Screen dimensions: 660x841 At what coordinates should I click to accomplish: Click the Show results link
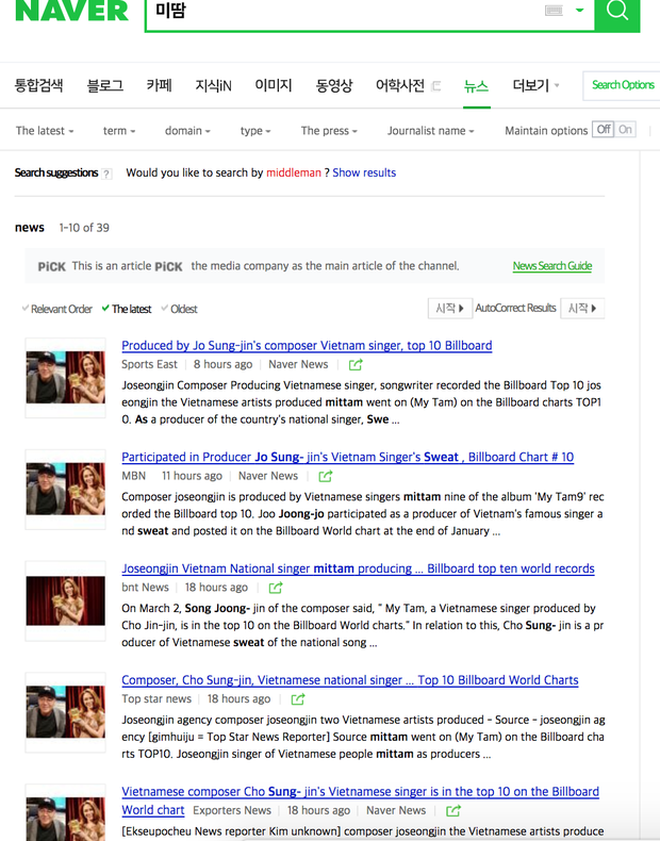tap(364, 173)
